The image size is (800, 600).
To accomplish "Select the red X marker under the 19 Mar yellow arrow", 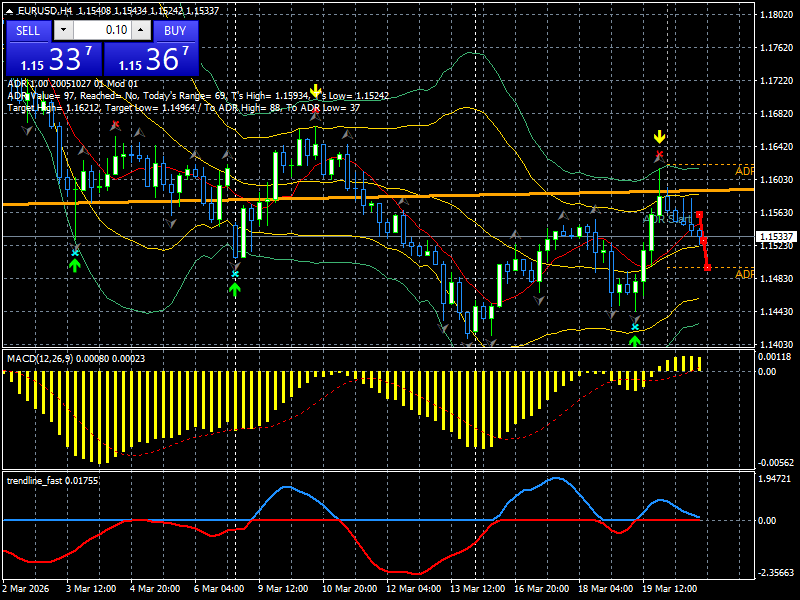I will pos(660,154).
